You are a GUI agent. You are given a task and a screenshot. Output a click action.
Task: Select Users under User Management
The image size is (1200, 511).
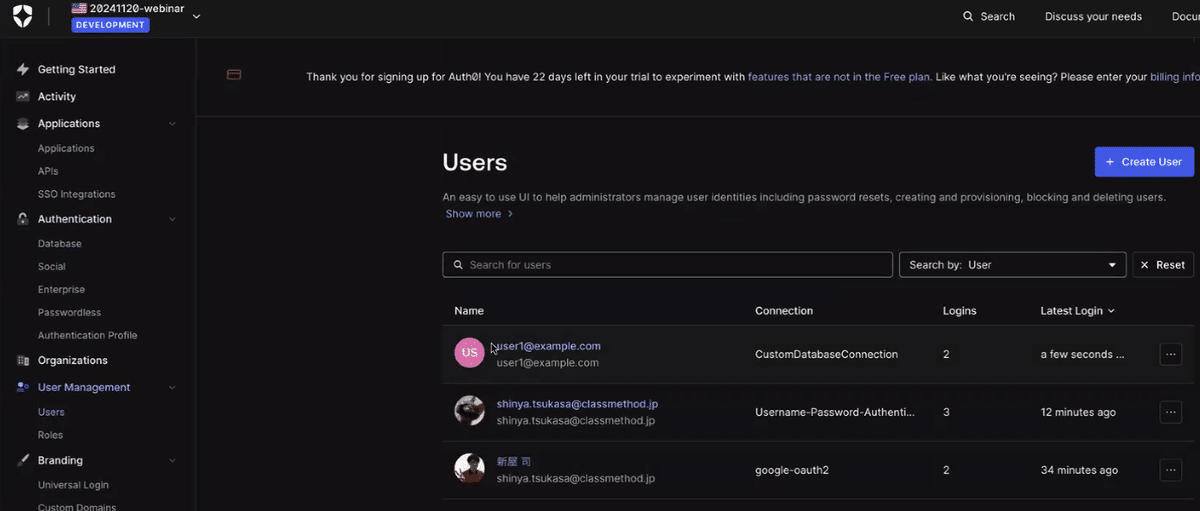(x=51, y=412)
